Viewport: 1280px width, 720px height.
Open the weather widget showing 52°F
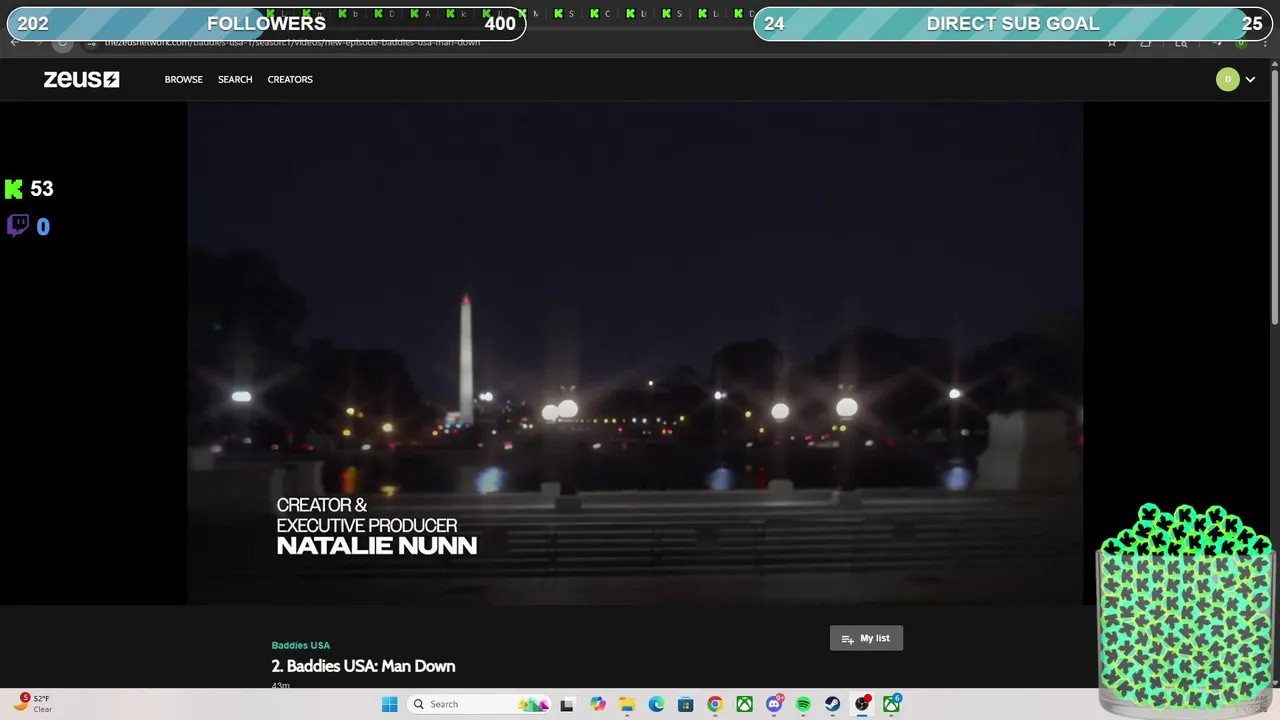pyautogui.click(x=33, y=704)
